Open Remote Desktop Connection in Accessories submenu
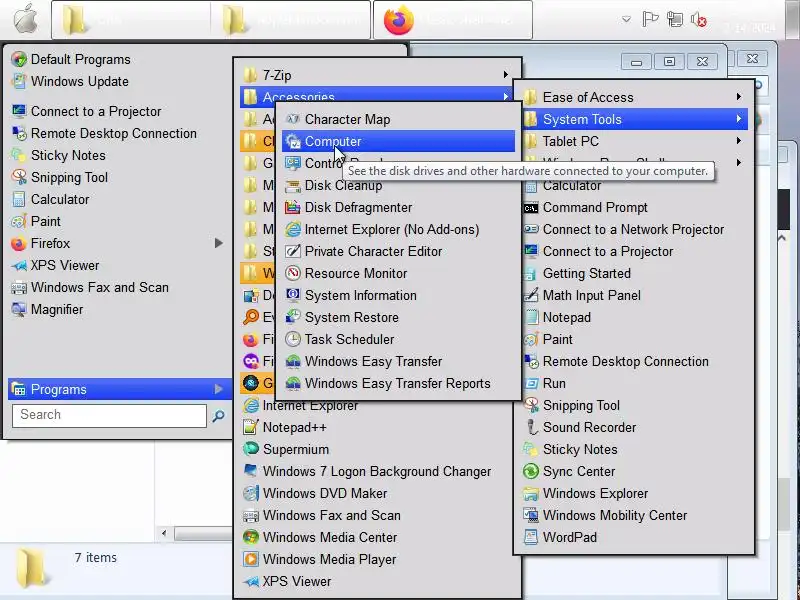 [x=634, y=361]
